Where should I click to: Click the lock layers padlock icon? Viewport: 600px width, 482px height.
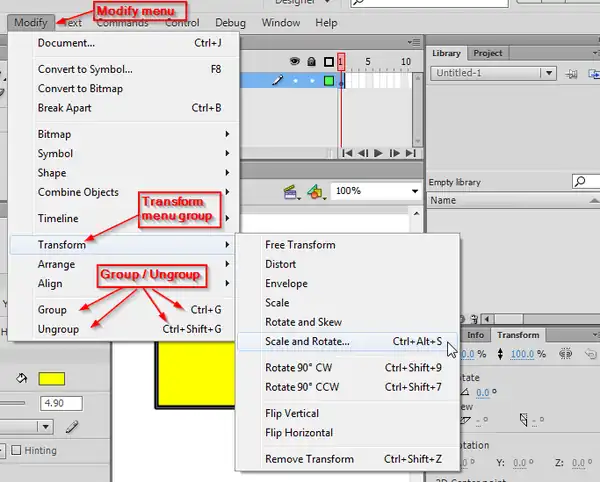click(311, 62)
